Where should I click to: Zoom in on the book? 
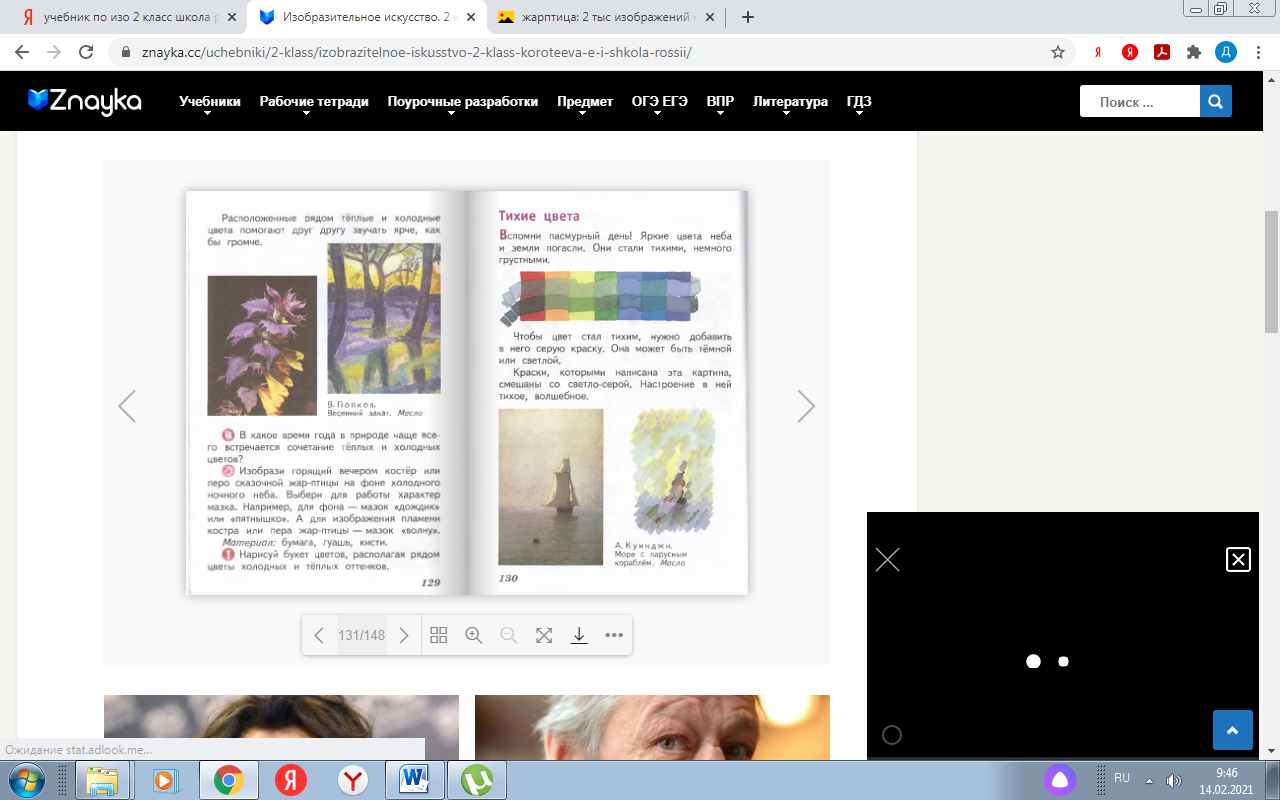474,635
